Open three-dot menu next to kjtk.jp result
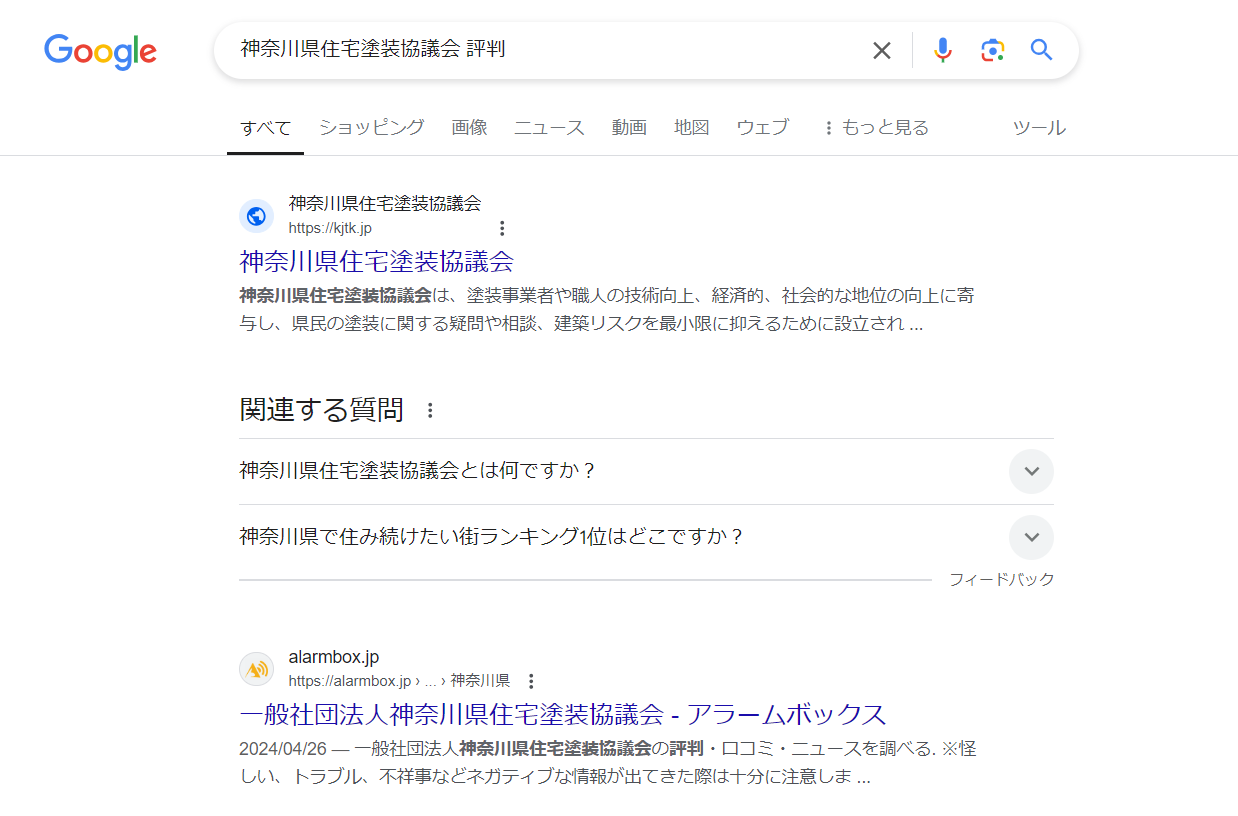1238x816 pixels. [502, 228]
